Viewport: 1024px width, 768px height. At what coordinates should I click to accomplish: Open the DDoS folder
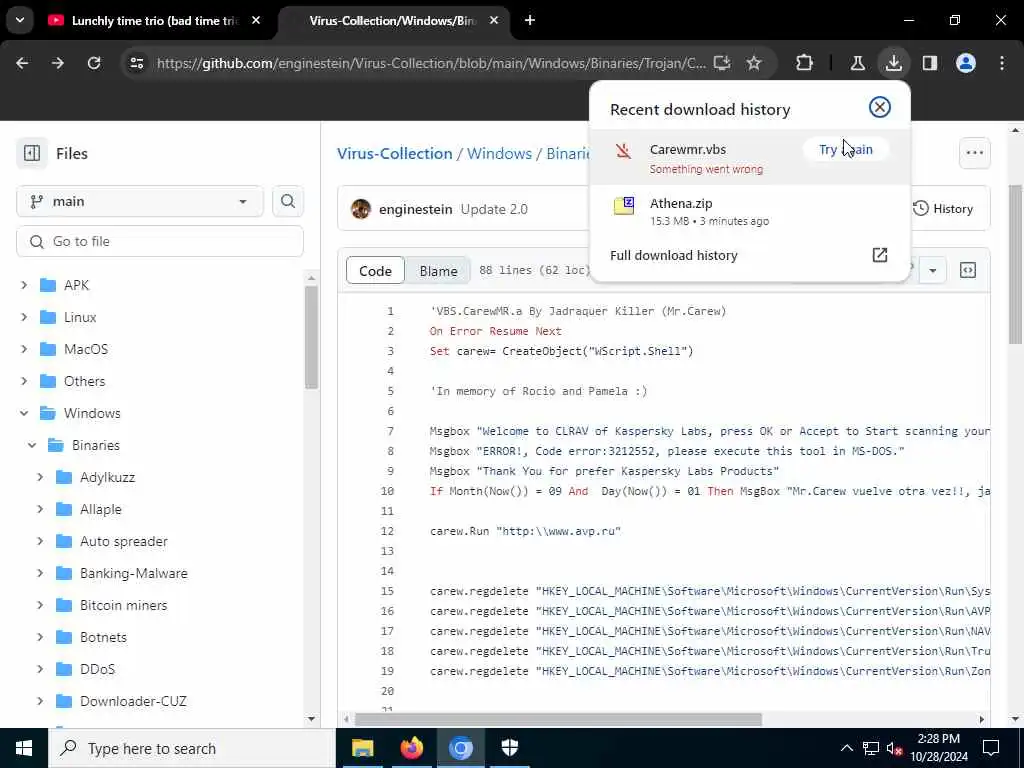pyautogui.click(x=97, y=669)
